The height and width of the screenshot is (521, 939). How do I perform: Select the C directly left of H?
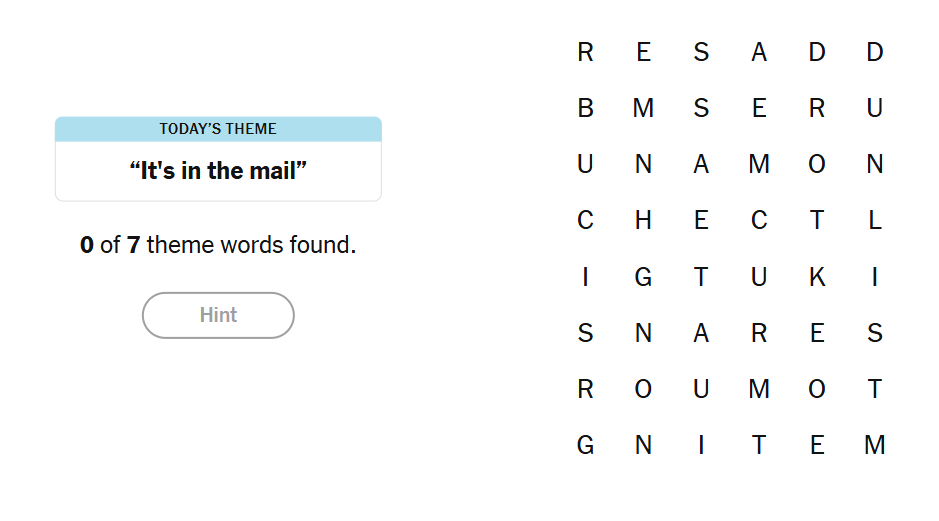(585, 221)
